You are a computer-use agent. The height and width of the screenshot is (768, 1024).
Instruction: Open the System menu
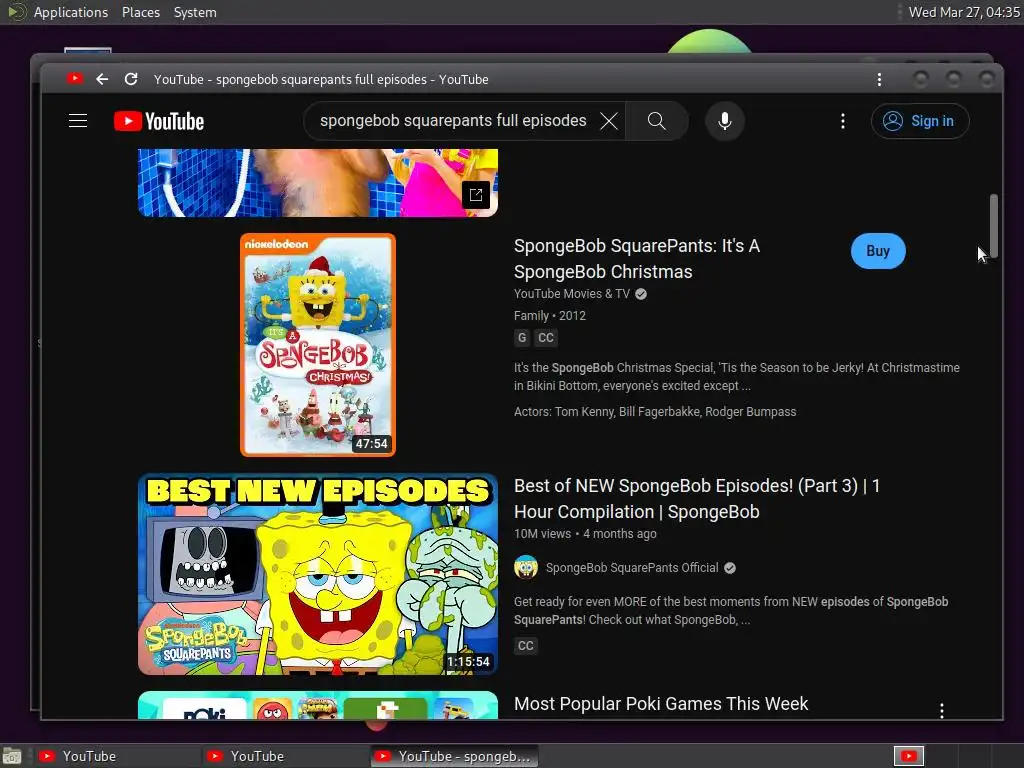click(195, 12)
